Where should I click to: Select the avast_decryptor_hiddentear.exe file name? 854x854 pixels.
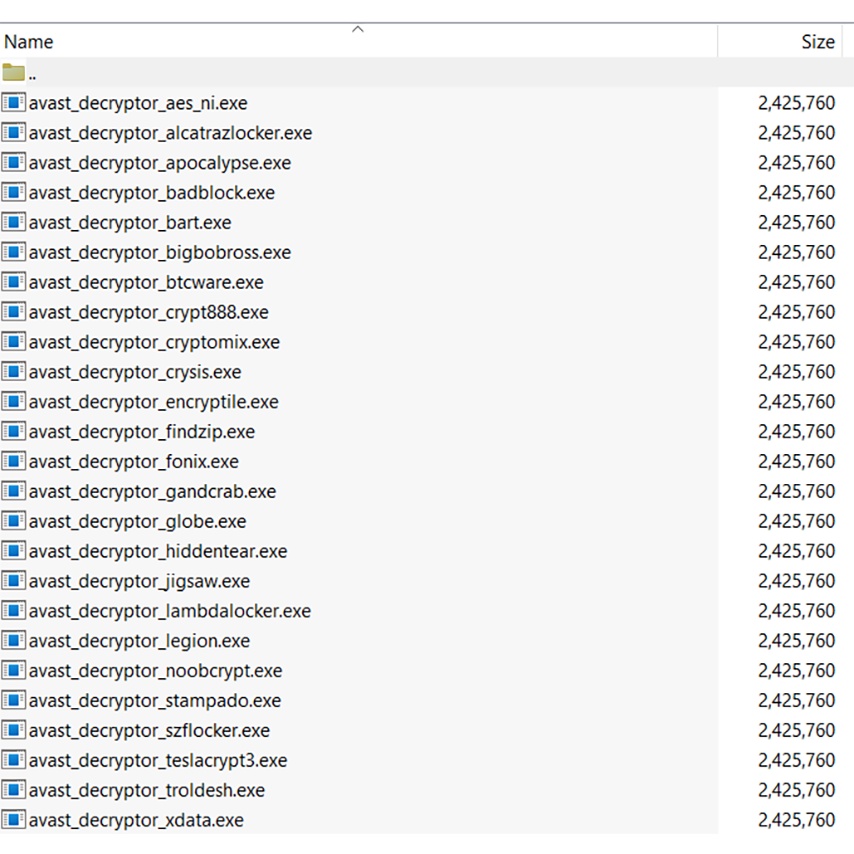point(158,551)
